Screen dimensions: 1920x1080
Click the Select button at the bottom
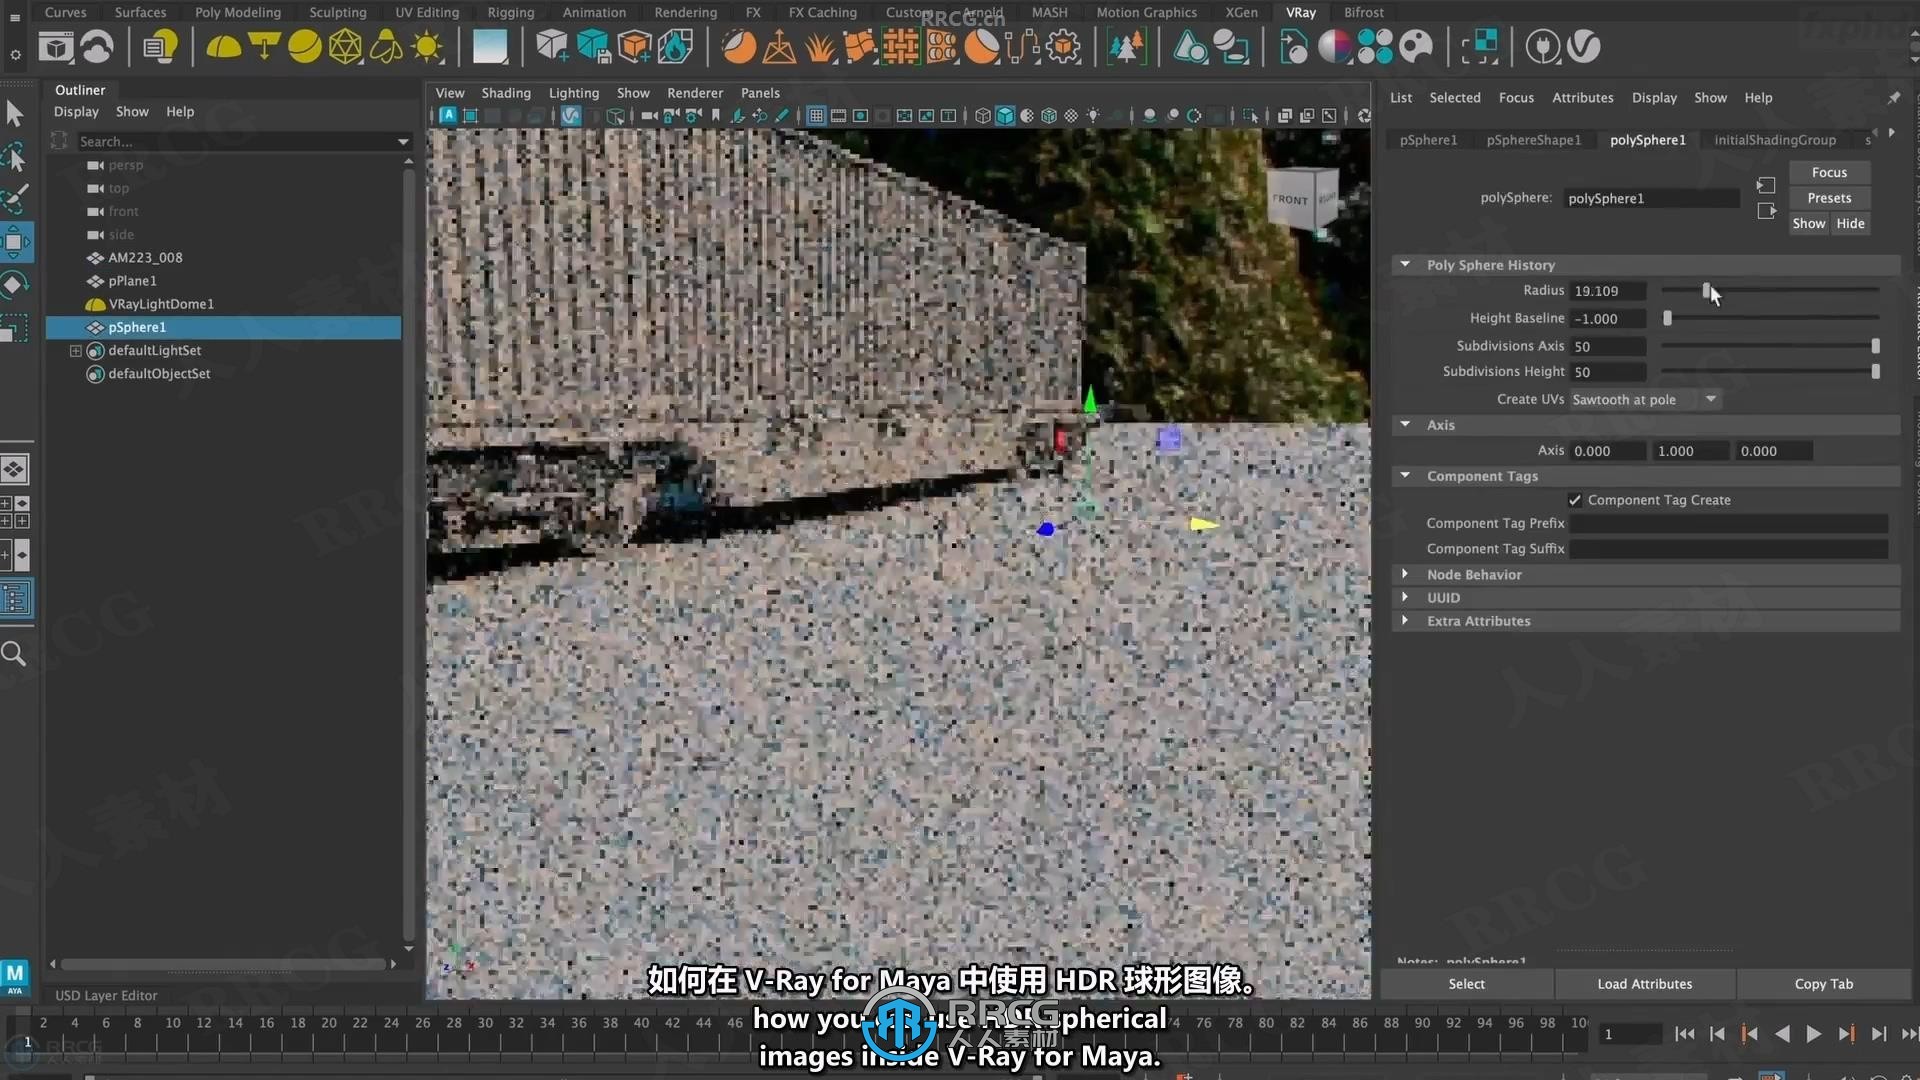point(1466,984)
